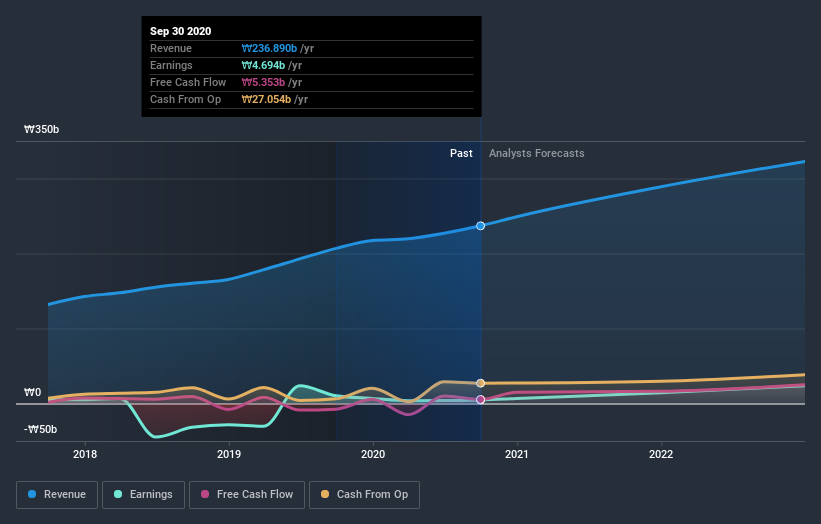
Task: Click the pink Free Cash Flow legend dot
Action: pyautogui.click(x=205, y=494)
